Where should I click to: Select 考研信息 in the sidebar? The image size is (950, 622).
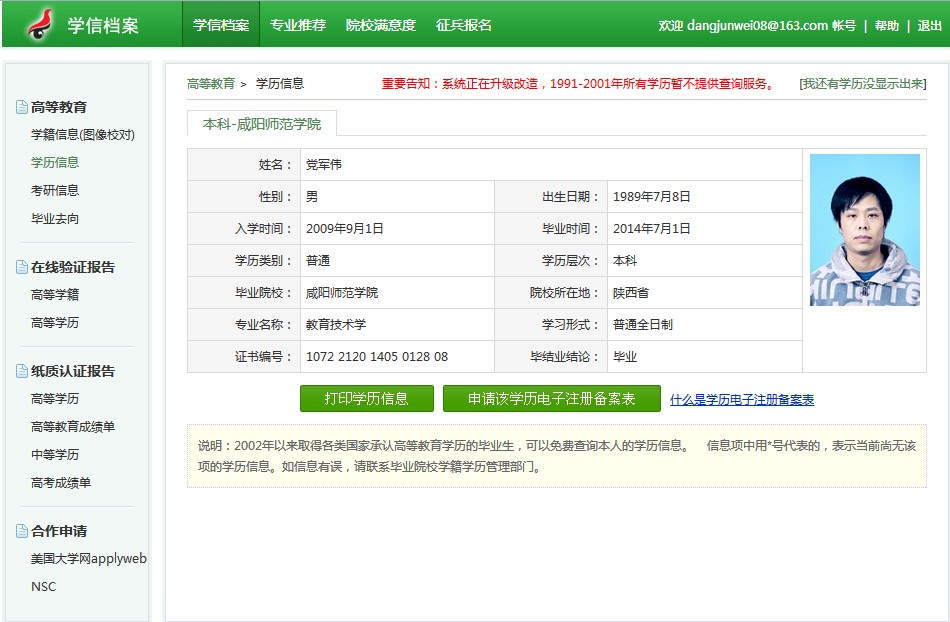click(55, 190)
